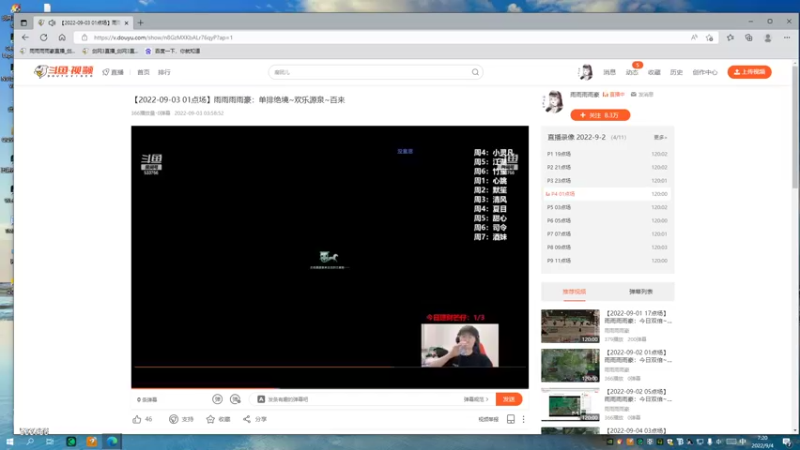Open the Windows Start button
800x450 pixels.
coord(10,442)
